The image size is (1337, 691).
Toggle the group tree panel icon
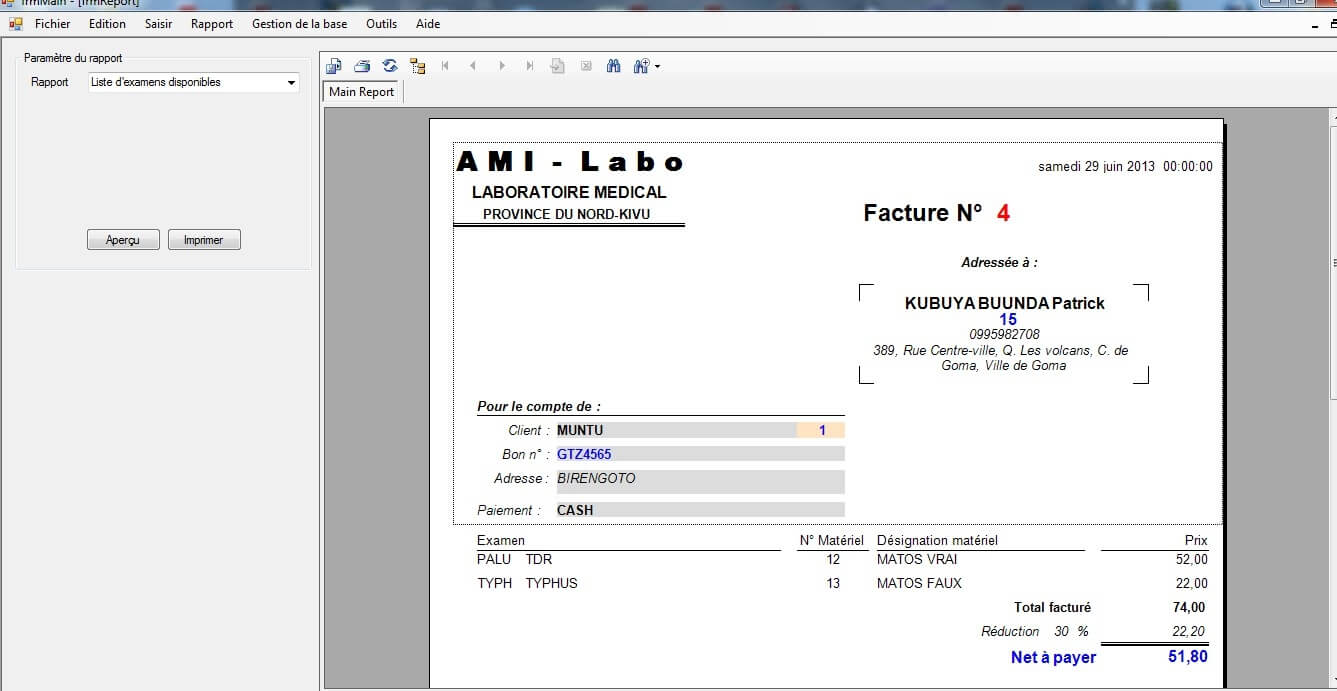[x=418, y=66]
